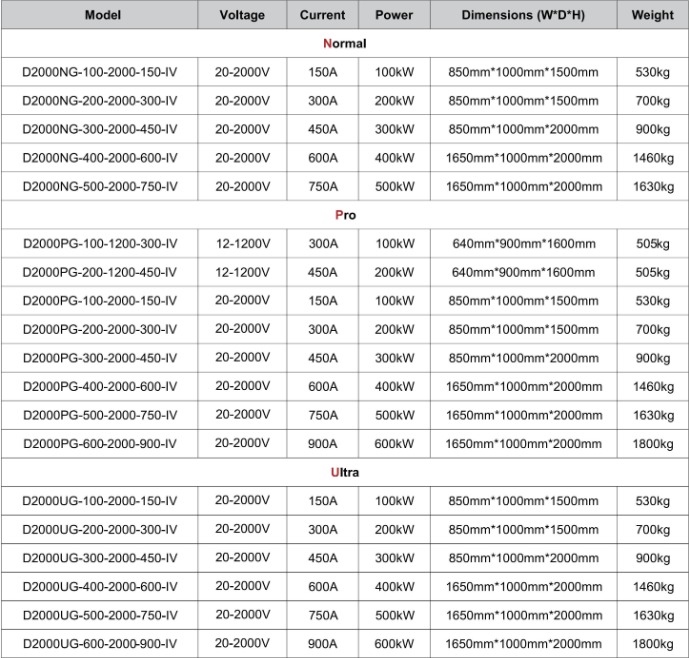This screenshot has width=689, height=658.
Task: Click model D2000NG-500-2000-750-IV cell
Action: (x=100, y=187)
